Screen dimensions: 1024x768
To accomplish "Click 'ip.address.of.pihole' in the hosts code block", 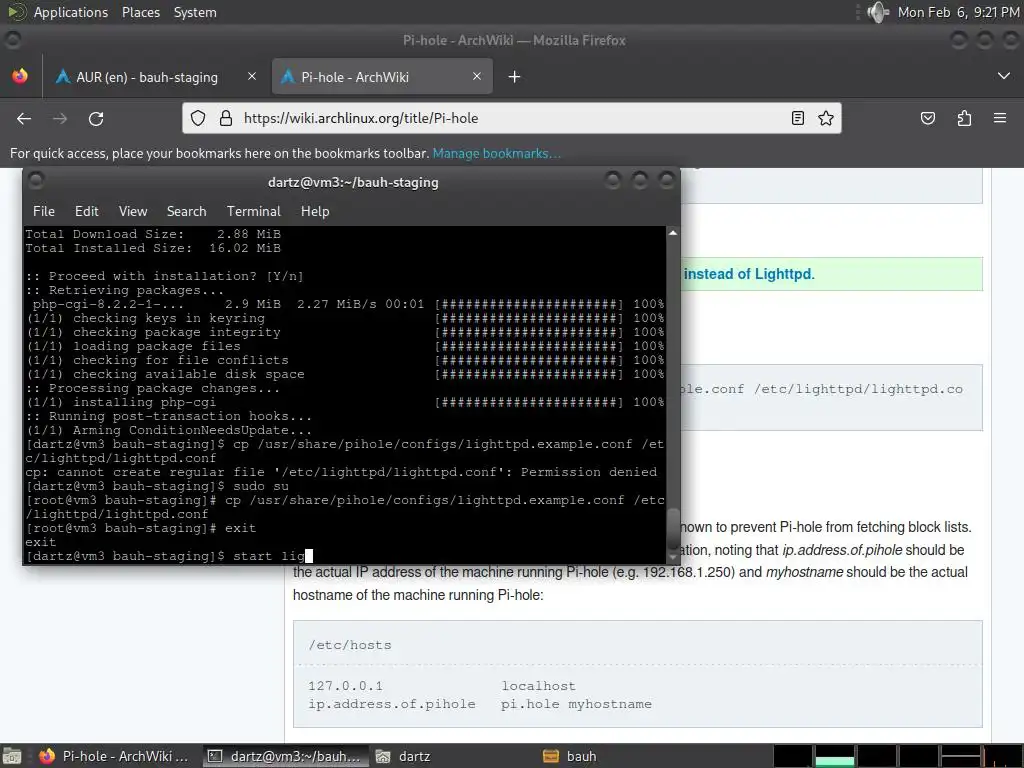I will pyautogui.click(x=392, y=705).
